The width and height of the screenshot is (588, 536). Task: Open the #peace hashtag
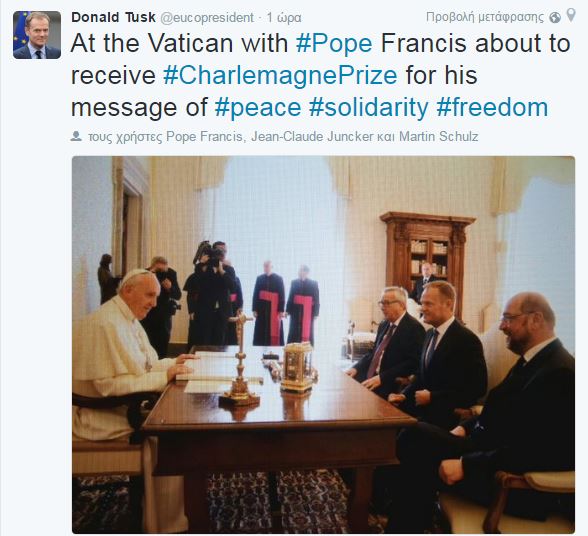pos(258,107)
